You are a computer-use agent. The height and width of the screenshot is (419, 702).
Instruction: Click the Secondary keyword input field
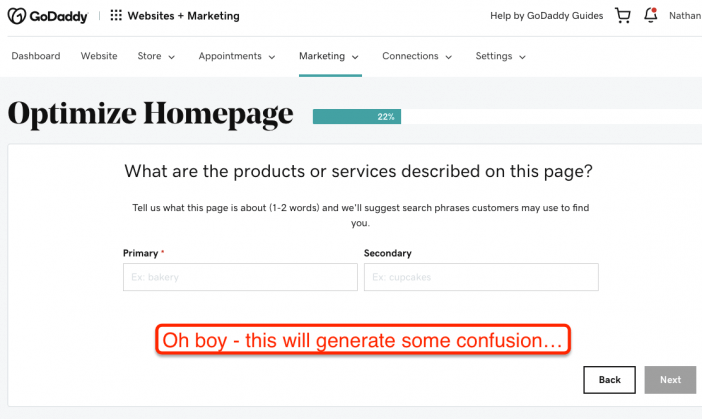(481, 277)
